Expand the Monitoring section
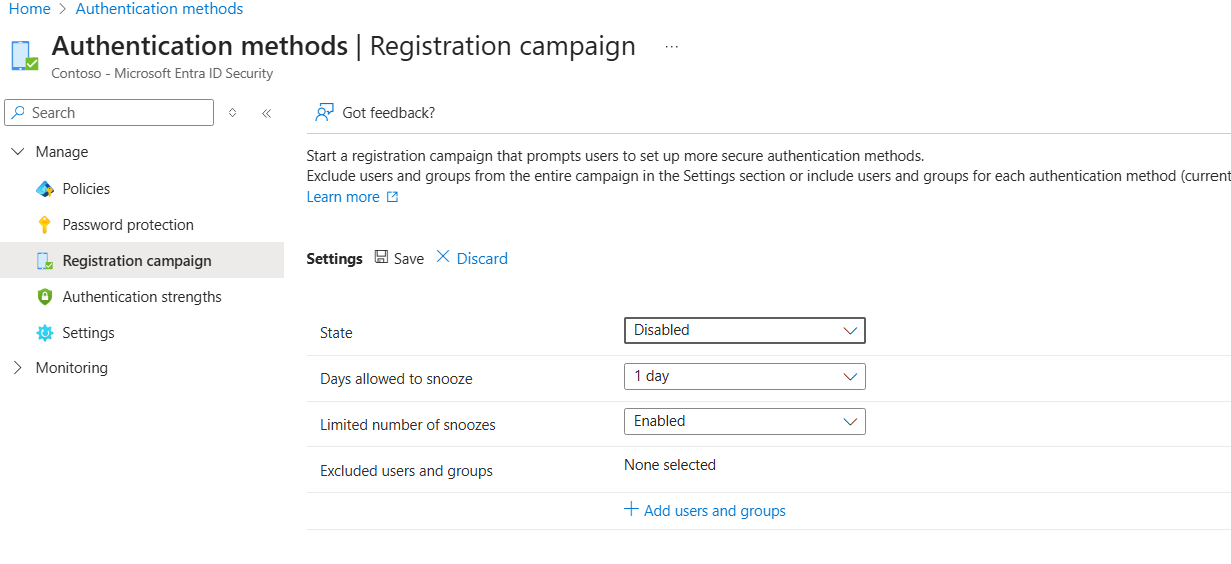 (x=18, y=368)
